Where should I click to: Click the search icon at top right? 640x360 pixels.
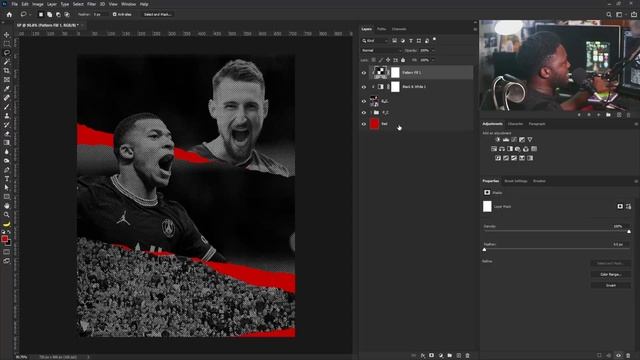tap(609, 14)
